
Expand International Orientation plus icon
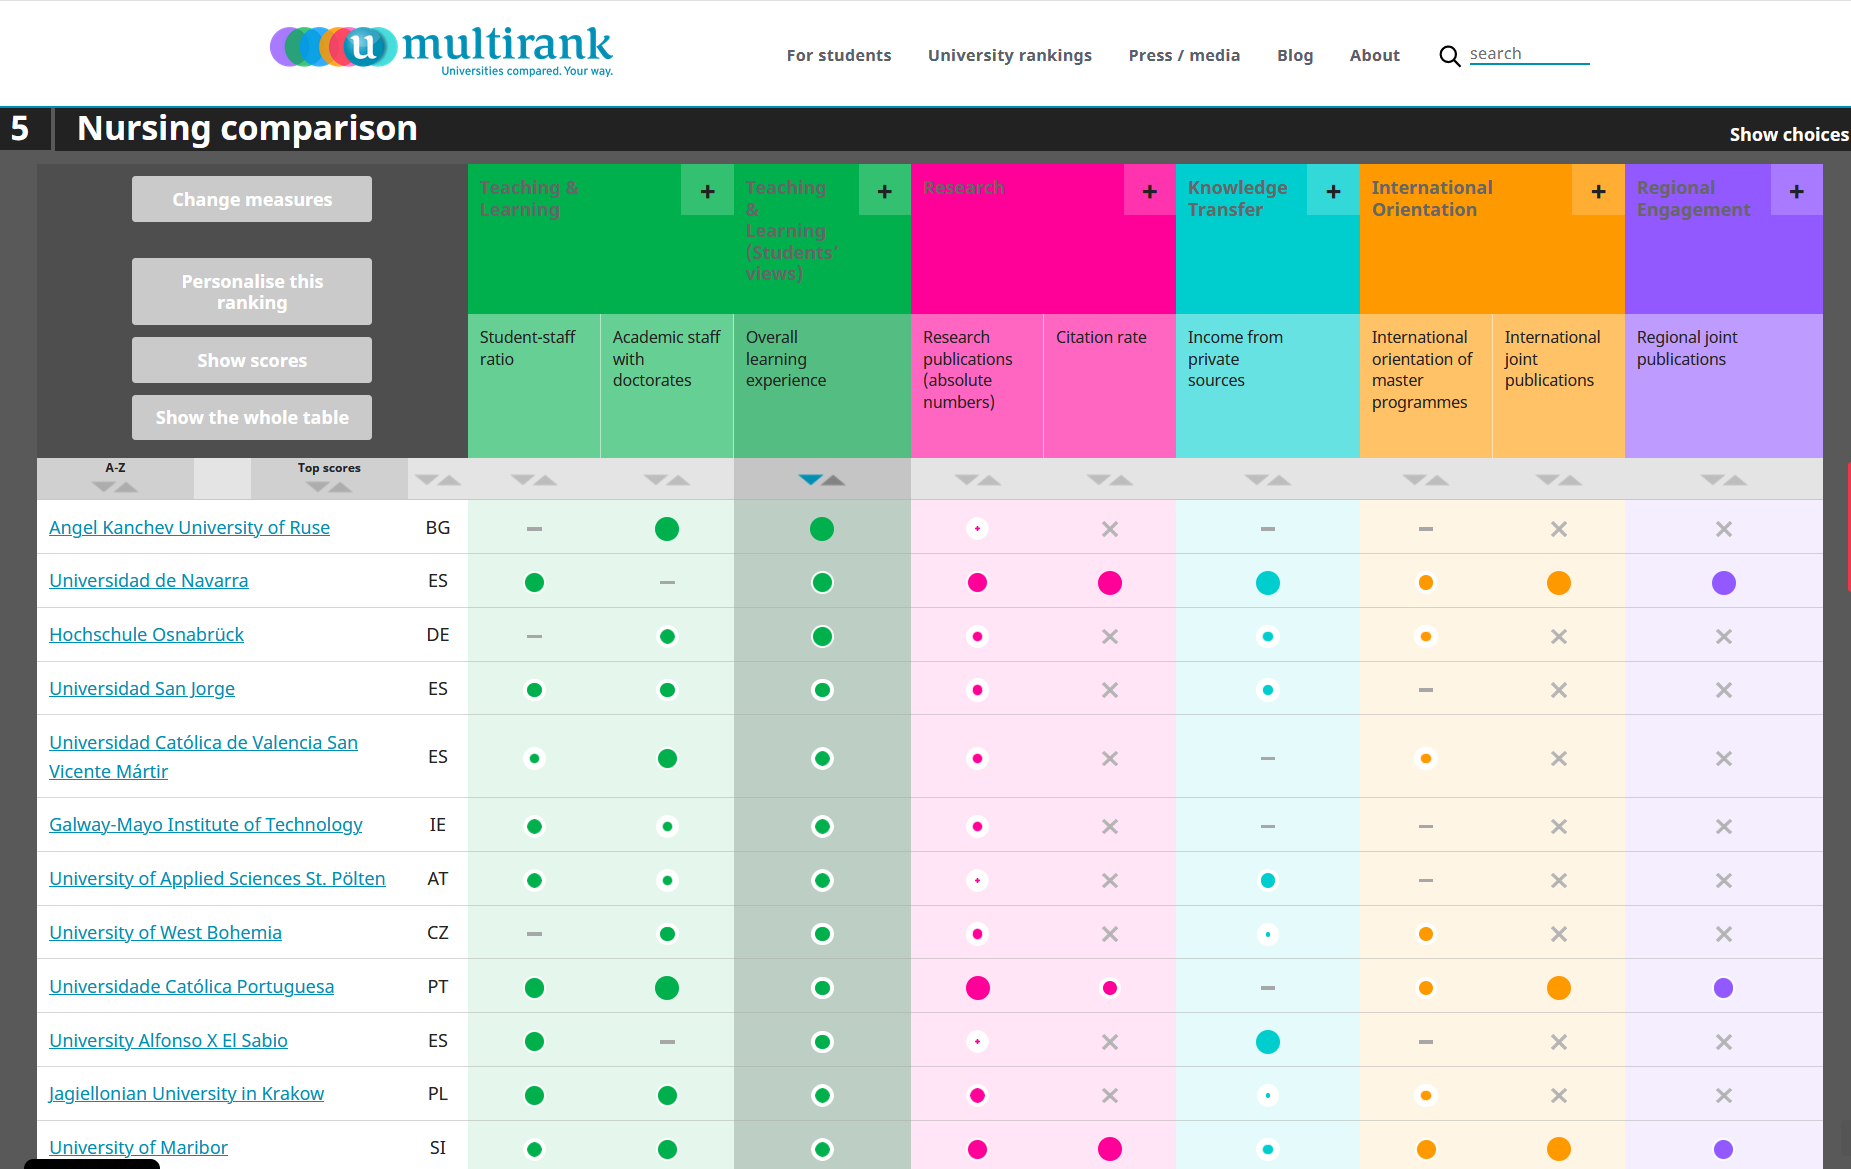coord(1598,191)
